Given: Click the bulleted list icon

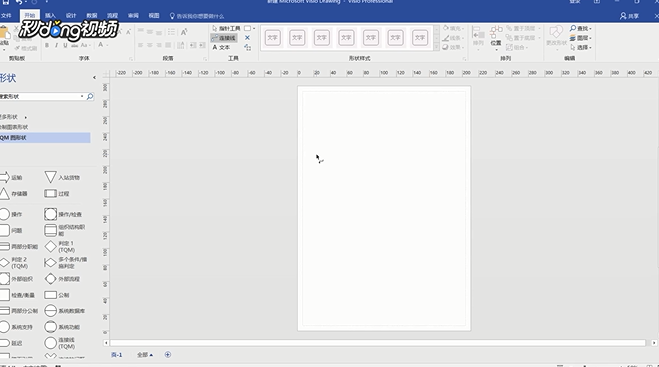Looking at the screenshot, I should tap(171, 32).
